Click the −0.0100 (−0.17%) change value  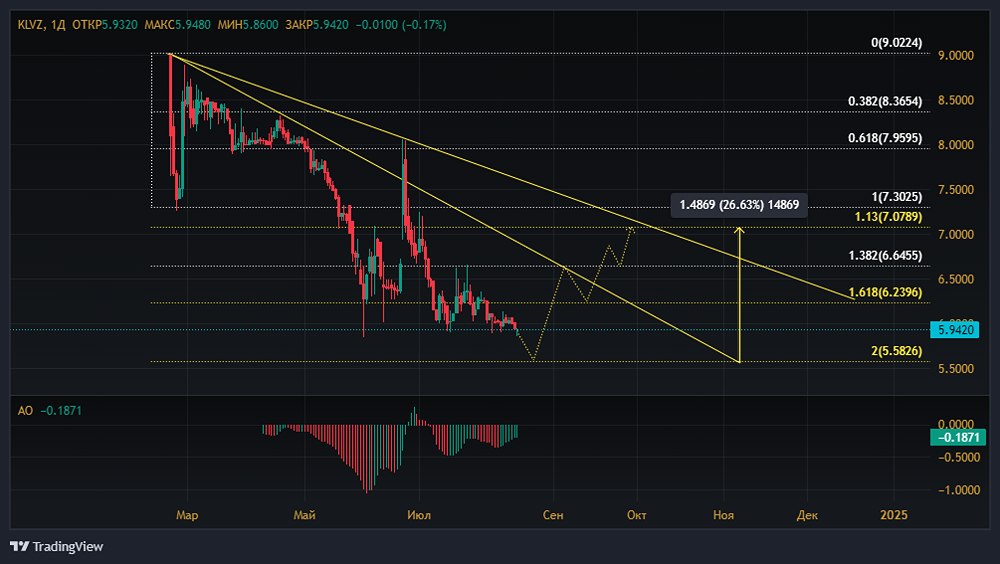(x=401, y=25)
